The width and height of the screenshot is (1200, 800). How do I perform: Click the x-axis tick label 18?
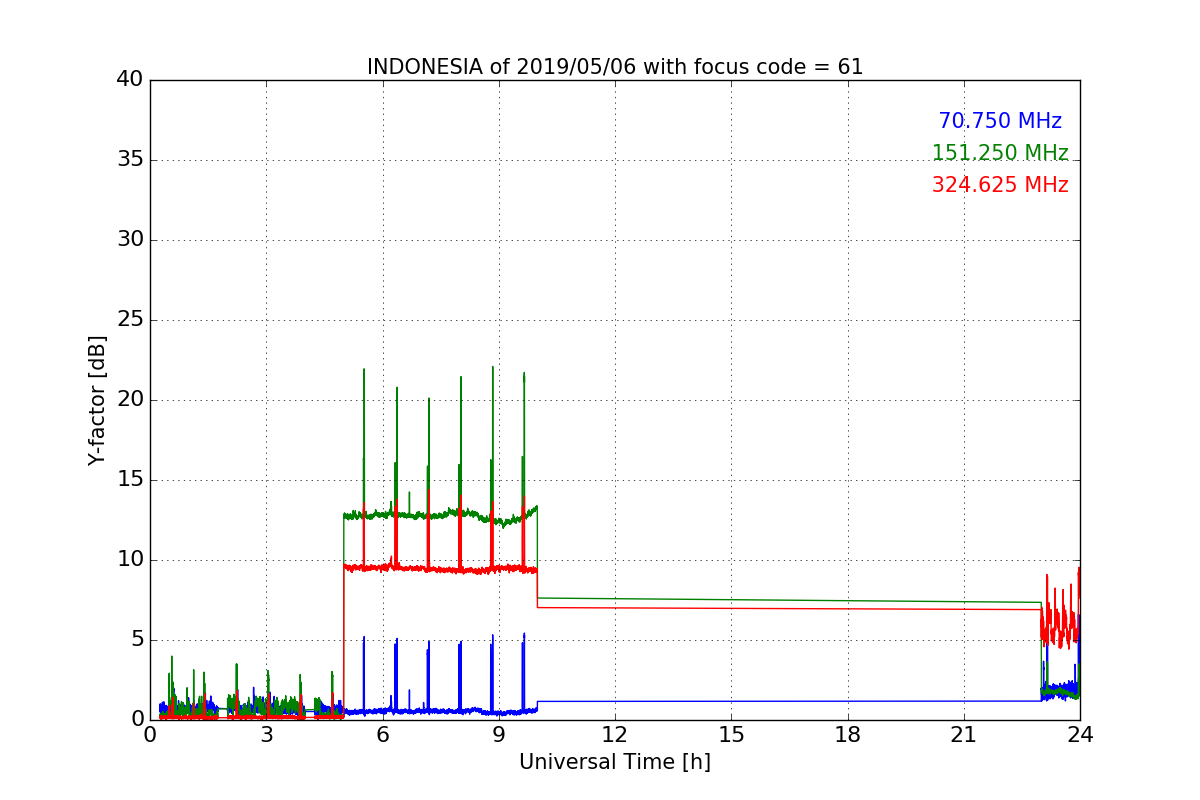coord(848,735)
